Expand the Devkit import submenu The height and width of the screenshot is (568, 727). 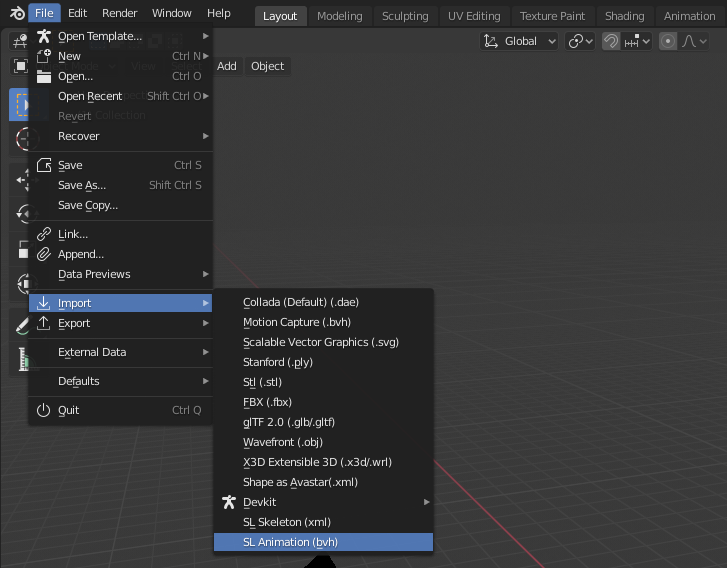tap(323, 502)
